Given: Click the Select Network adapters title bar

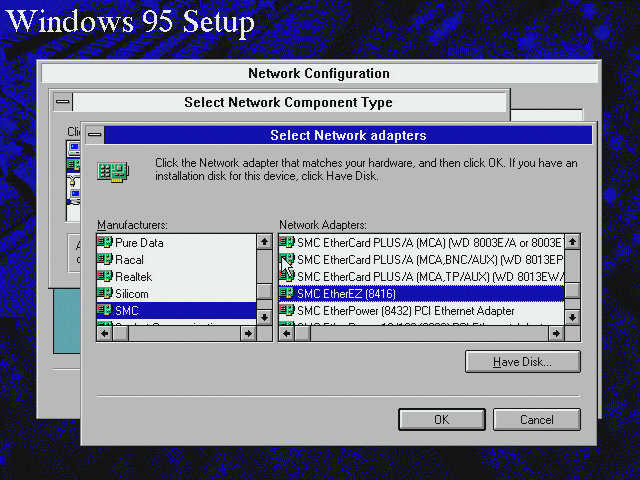Looking at the screenshot, I should pyautogui.click(x=348, y=135).
